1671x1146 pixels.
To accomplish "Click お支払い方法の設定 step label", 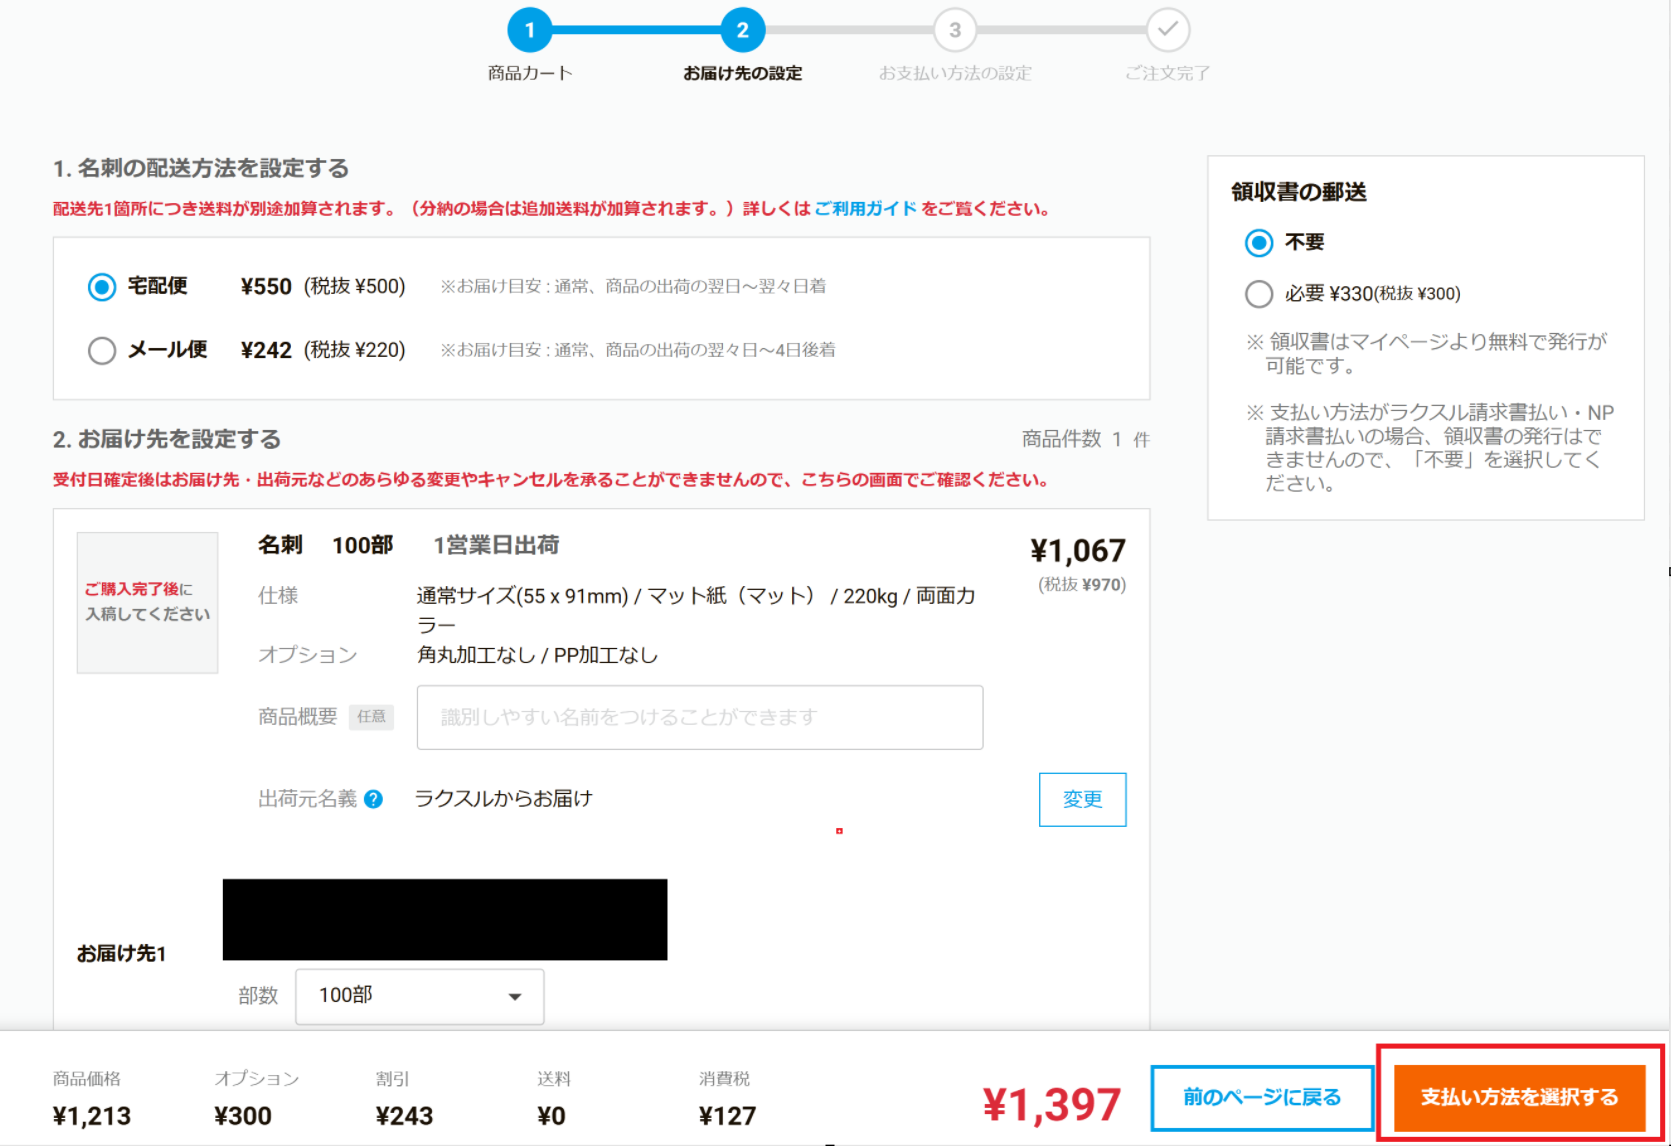I will [x=954, y=73].
